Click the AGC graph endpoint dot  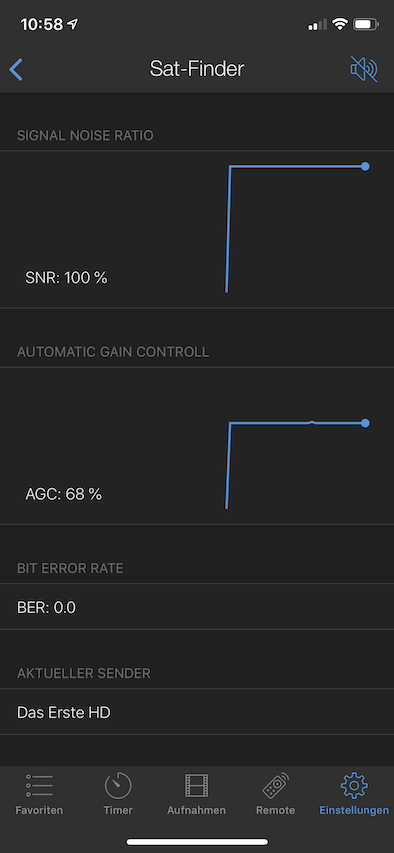click(365, 423)
